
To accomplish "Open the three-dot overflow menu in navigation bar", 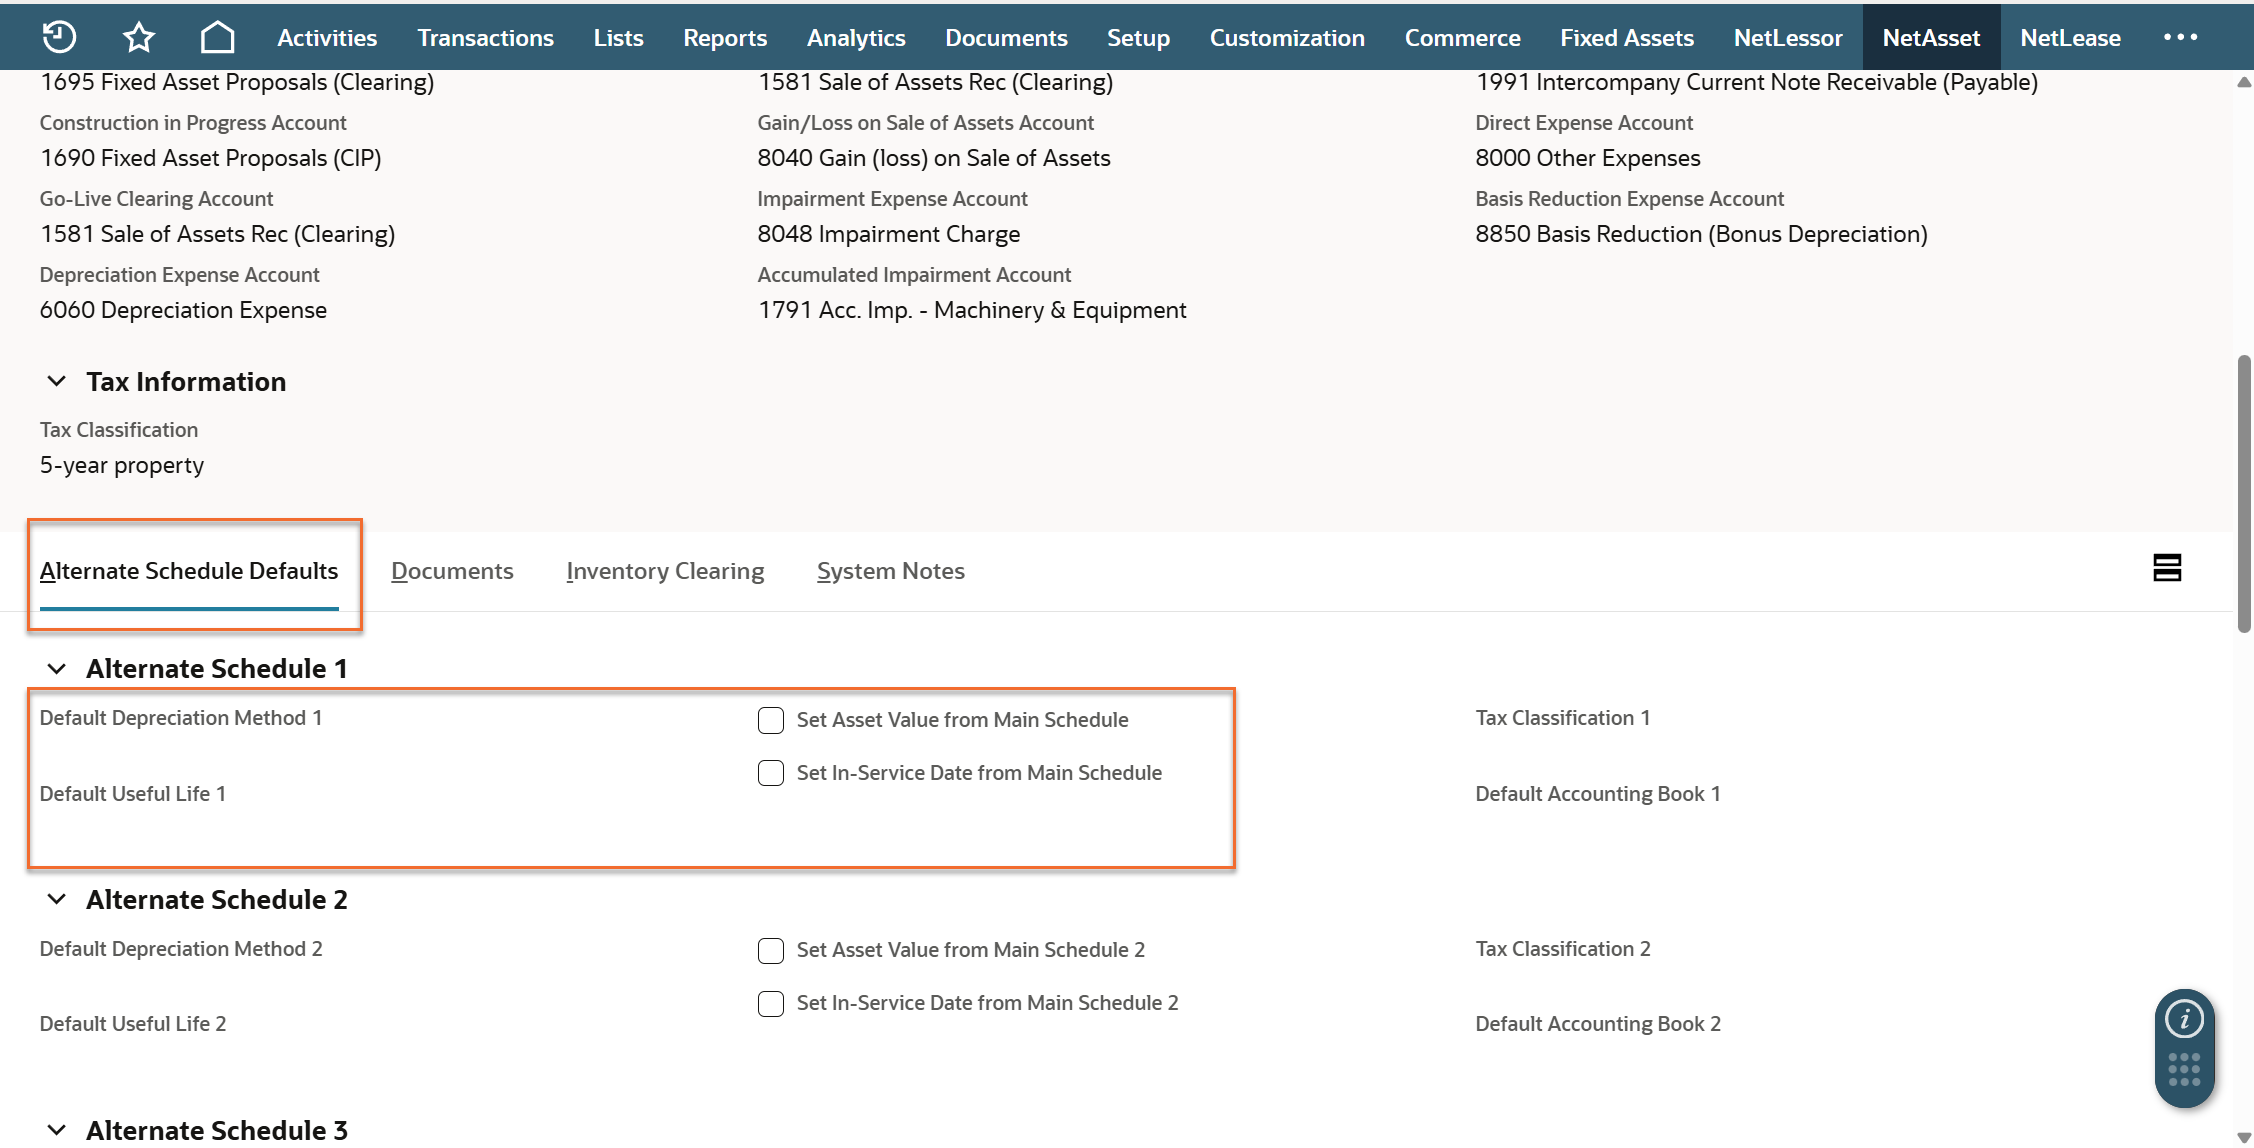I will click(2180, 37).
